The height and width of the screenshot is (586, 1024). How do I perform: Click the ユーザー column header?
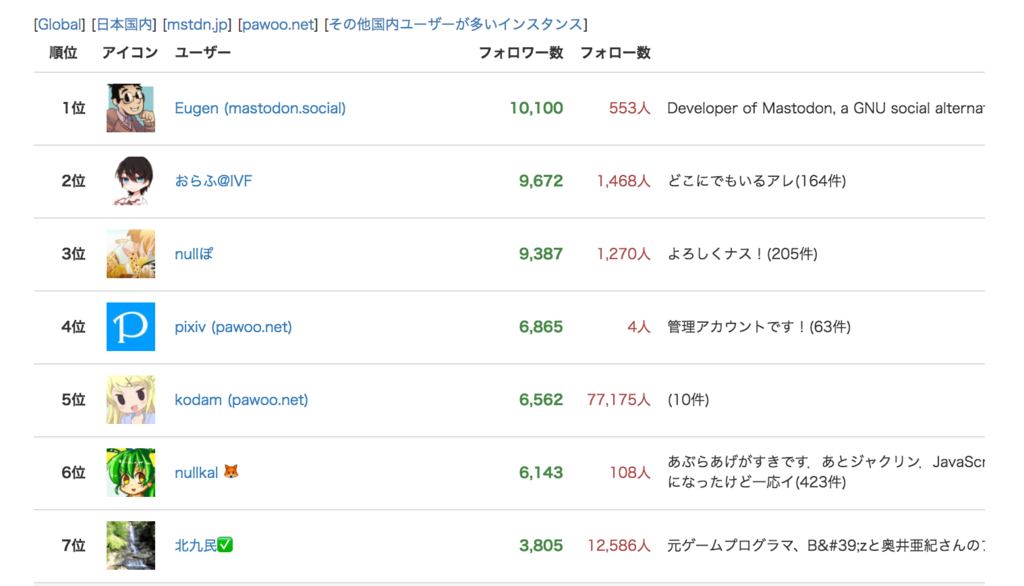pyautogui.click(x=202, y=53)
